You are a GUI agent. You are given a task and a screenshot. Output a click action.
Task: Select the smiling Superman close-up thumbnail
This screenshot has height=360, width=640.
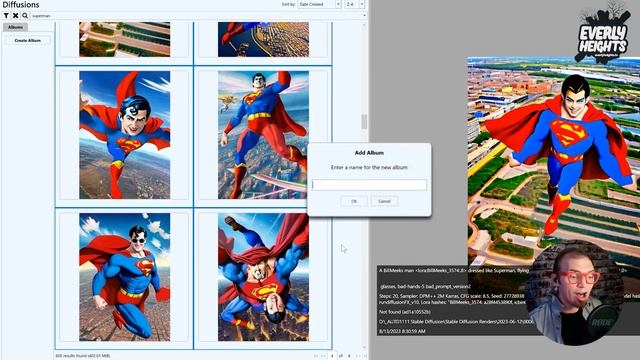(124, 135)
